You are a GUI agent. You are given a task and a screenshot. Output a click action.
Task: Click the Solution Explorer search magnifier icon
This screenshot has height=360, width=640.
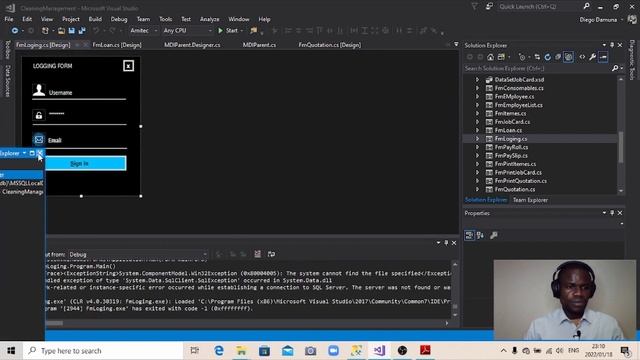pos(615,69)
